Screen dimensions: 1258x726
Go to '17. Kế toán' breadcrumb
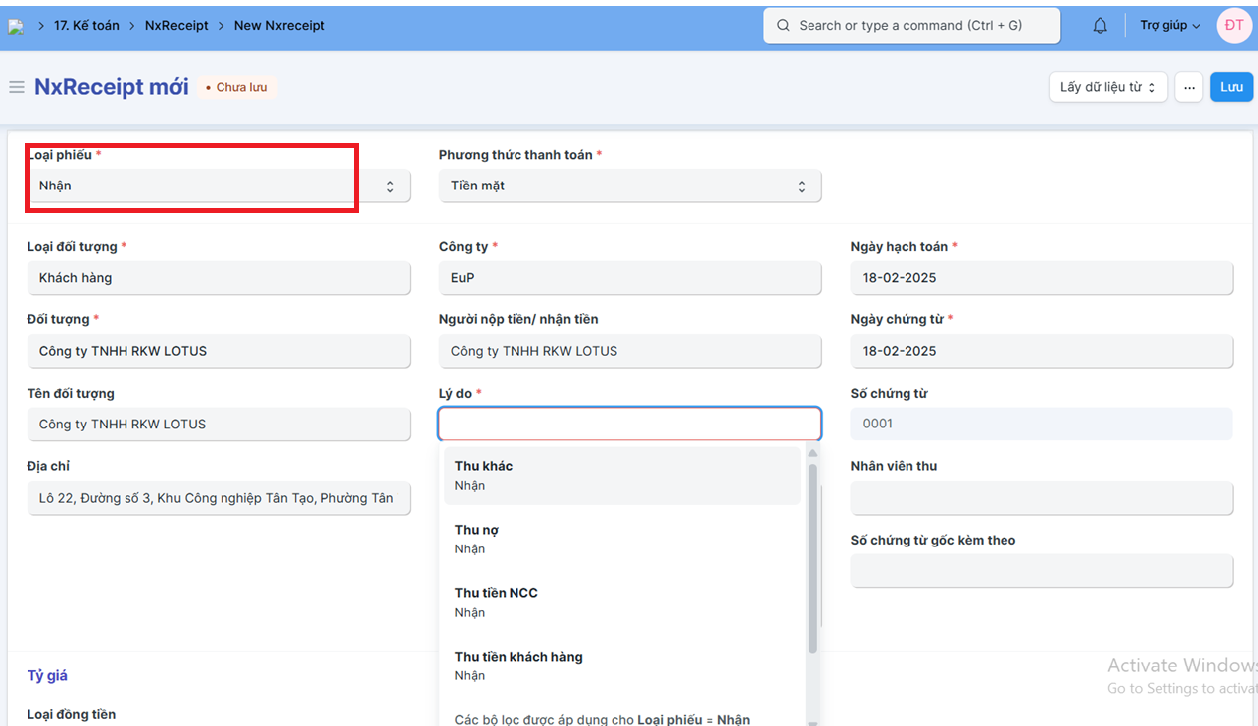(x=86, y=26)
